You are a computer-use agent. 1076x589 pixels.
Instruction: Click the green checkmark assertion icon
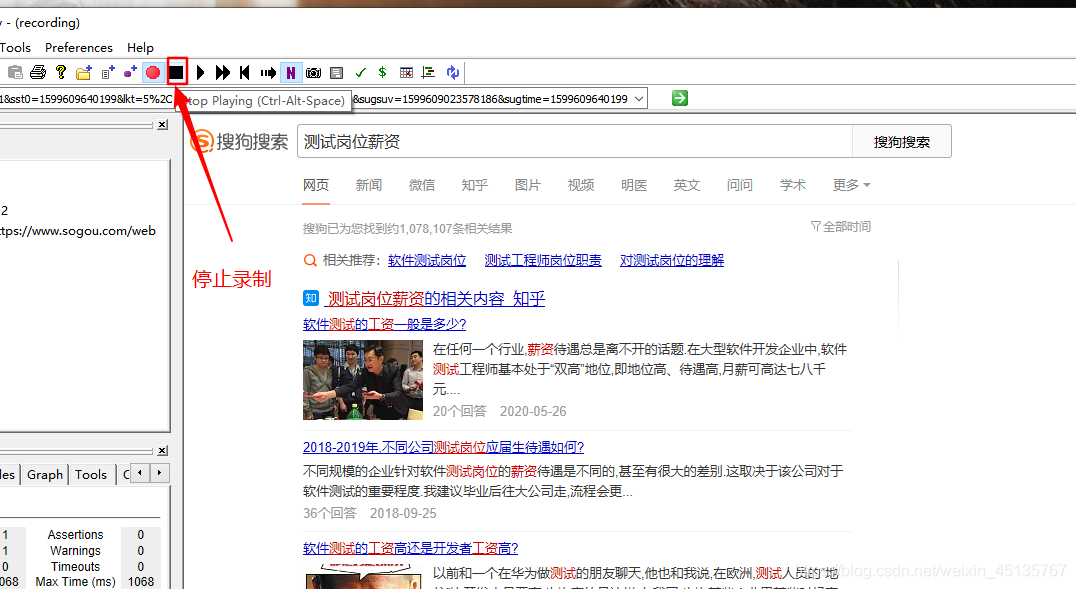360,72
